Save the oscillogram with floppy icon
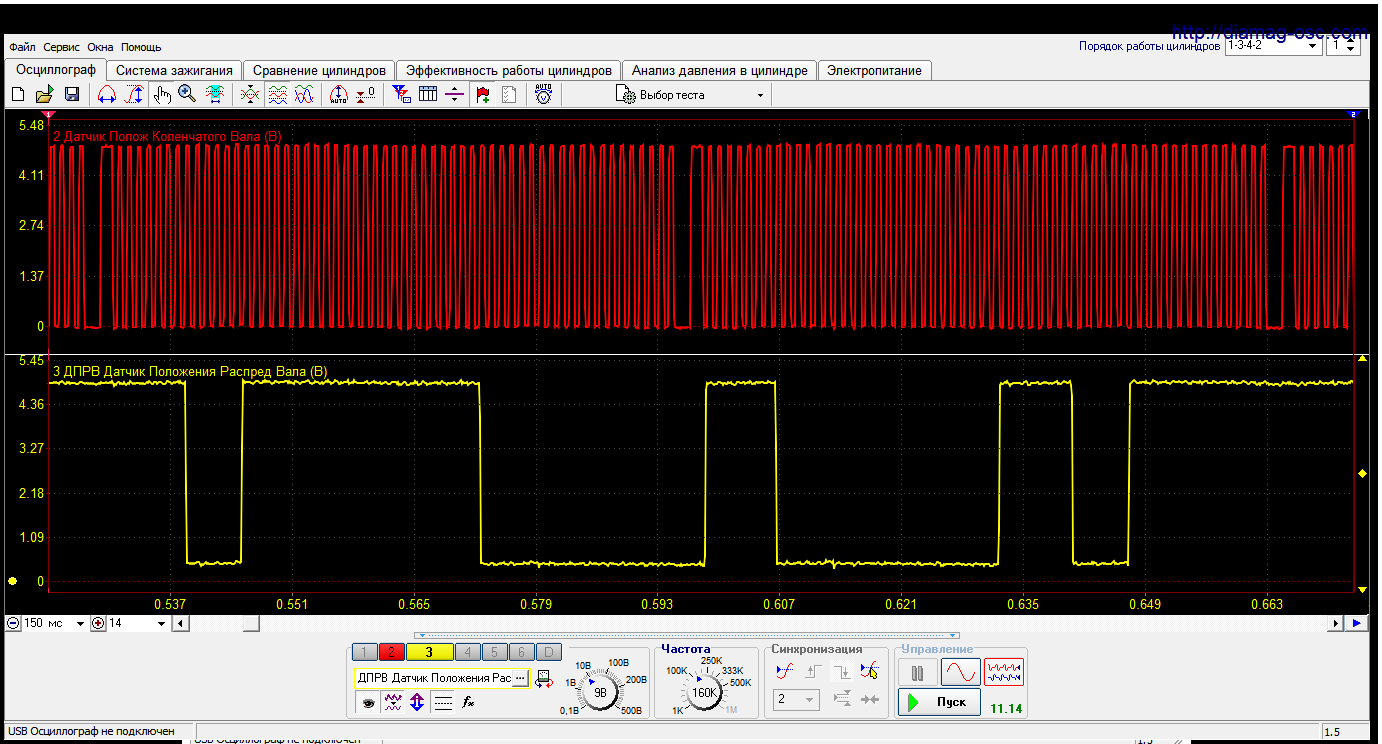This screenshot has width=1382, height=744. pos(71,94)
